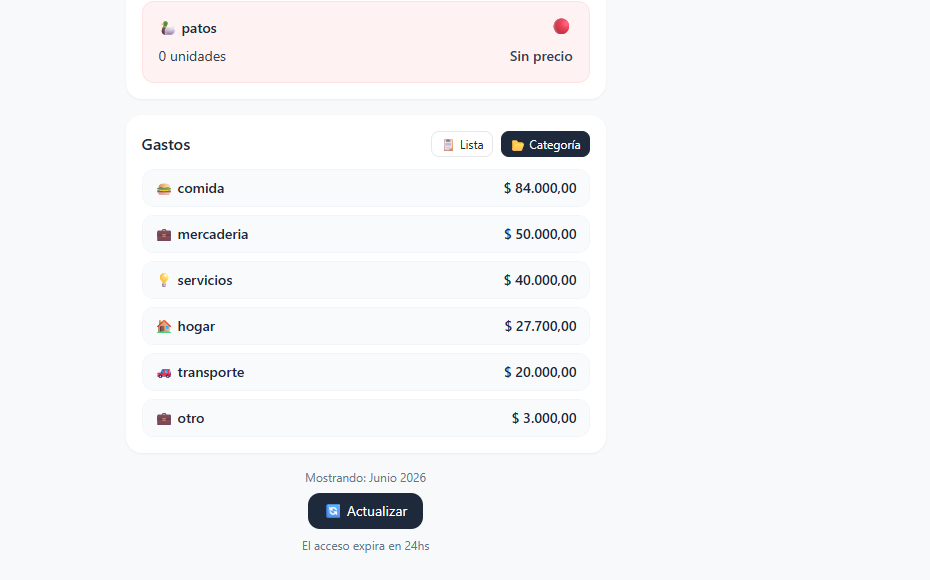Image resolution: width=930 pixels, height=580 pixels.
Task: Expand the mercaderia expense category row
Action: pos(366,234)
